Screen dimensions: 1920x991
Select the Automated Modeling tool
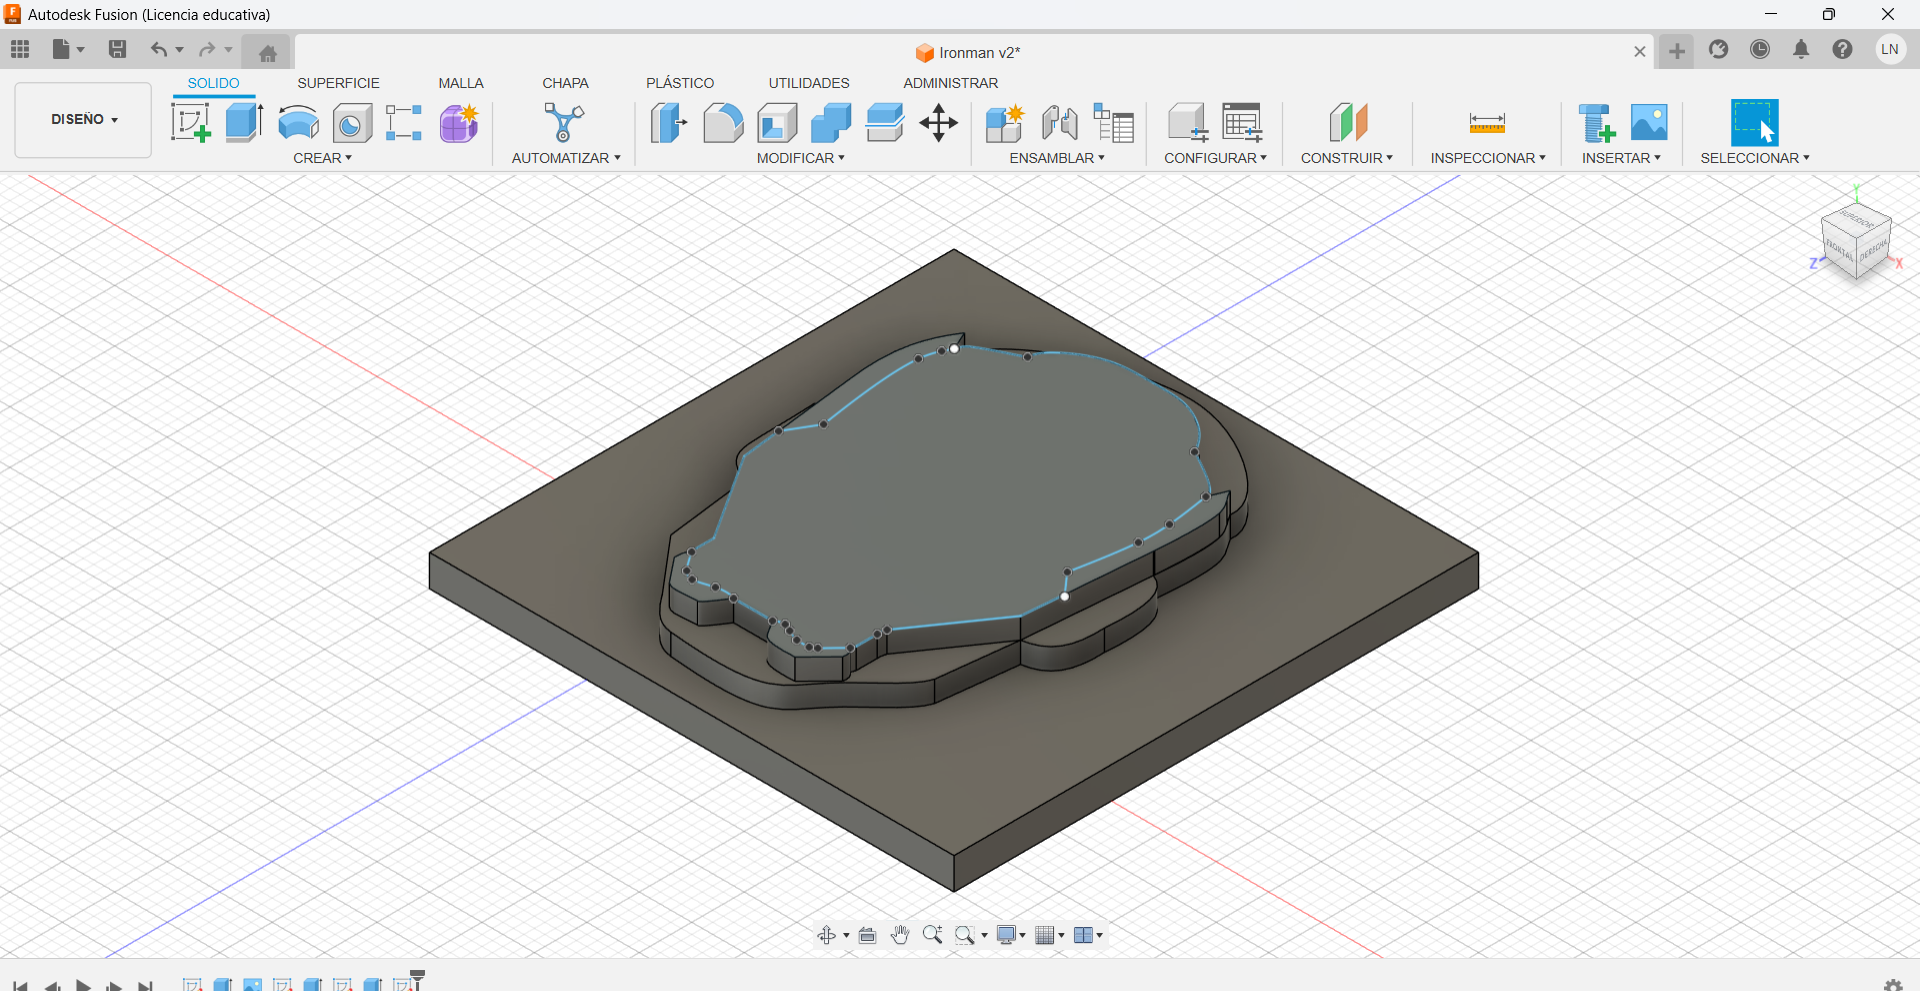(x=564, y=123)
